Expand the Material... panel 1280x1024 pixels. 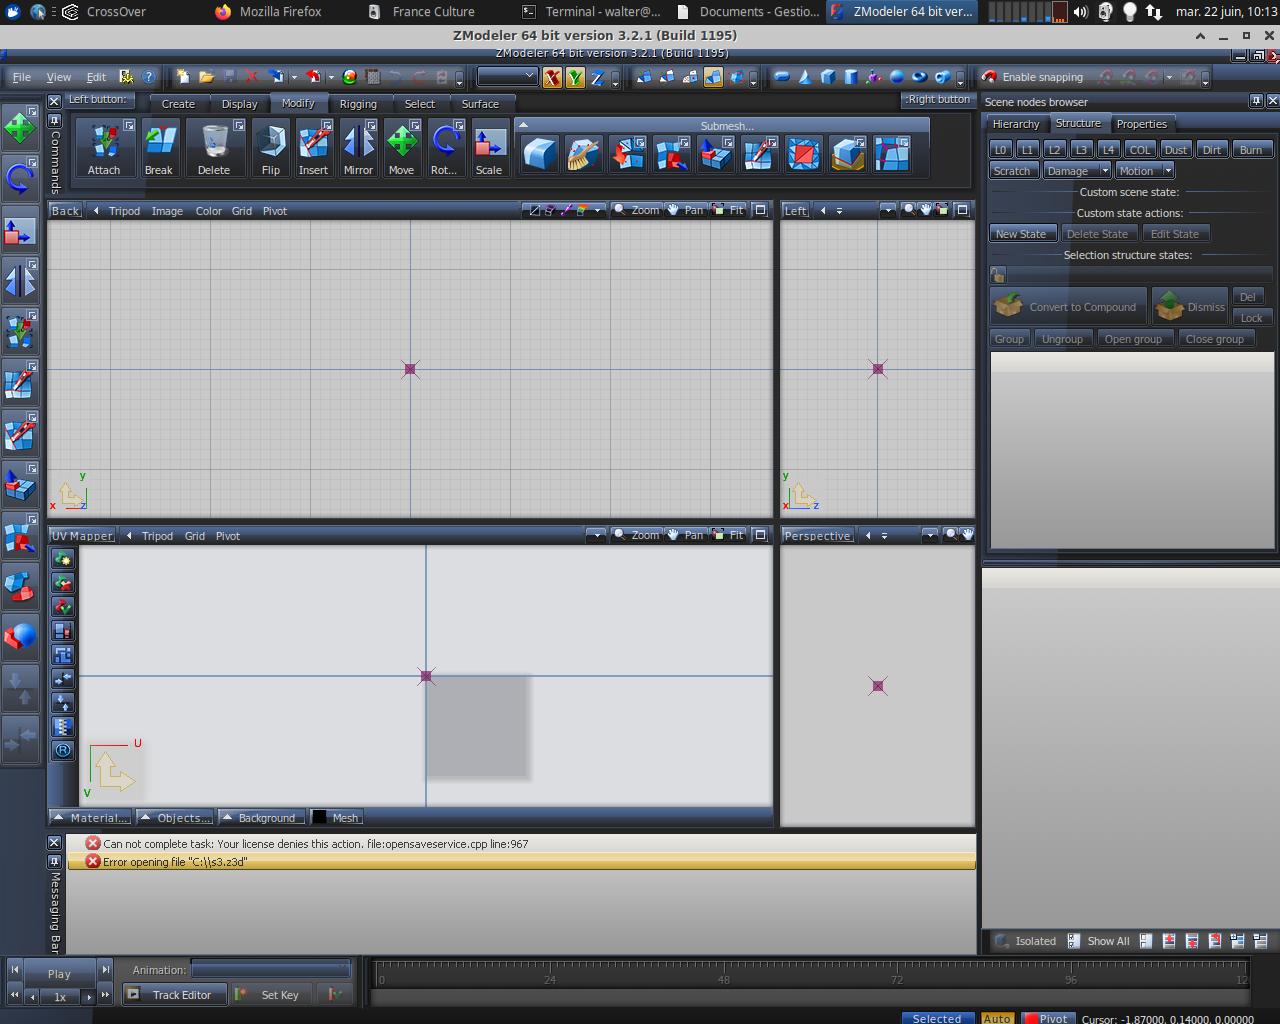coord(91,818)
